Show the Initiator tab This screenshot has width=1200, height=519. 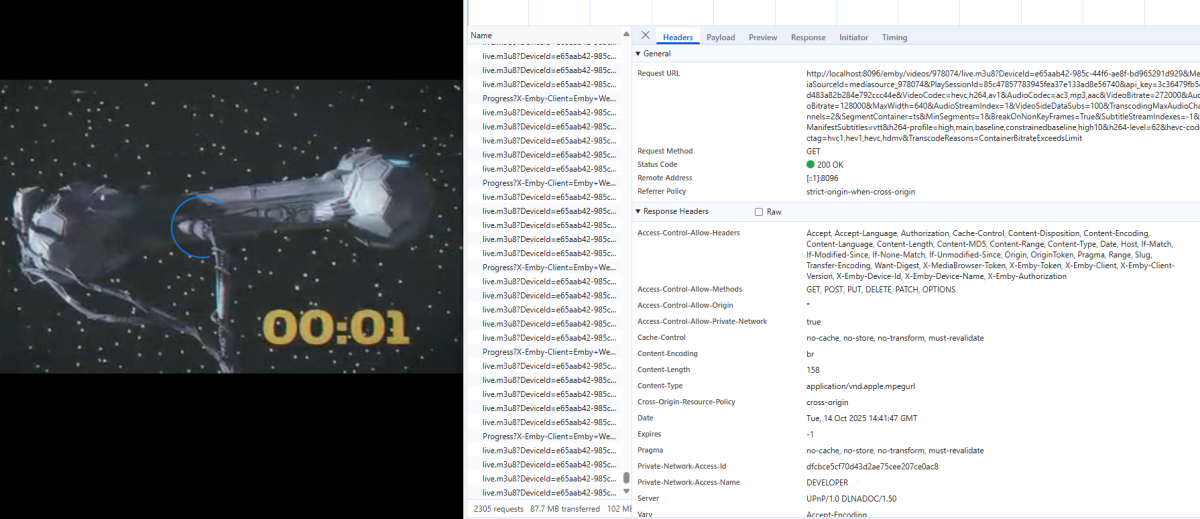point(853,37)
